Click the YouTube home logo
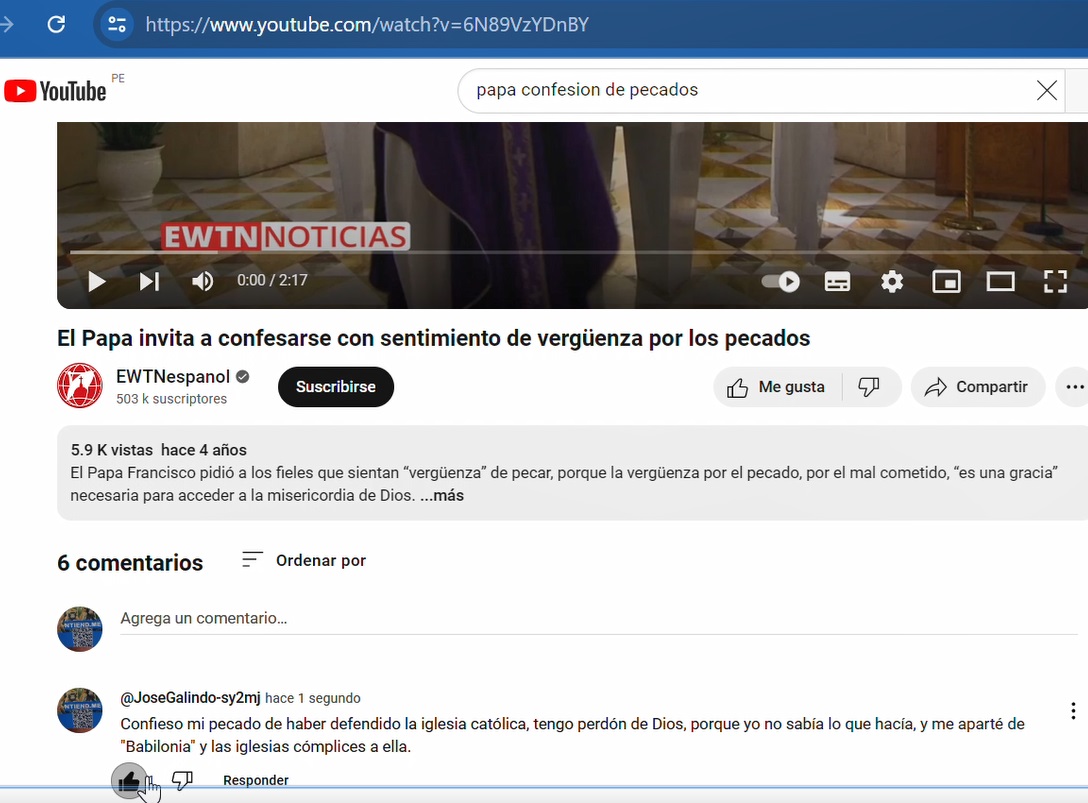The width and height of the screenshot is (1088, 803). (56, 91)
